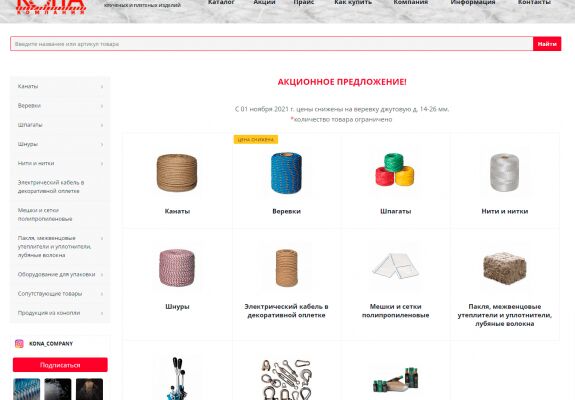Image resolution: width=575 pixels, height=400 pixels.
Task: Open Сопутствующие товары in sidebar
Action: coord(50,294)
